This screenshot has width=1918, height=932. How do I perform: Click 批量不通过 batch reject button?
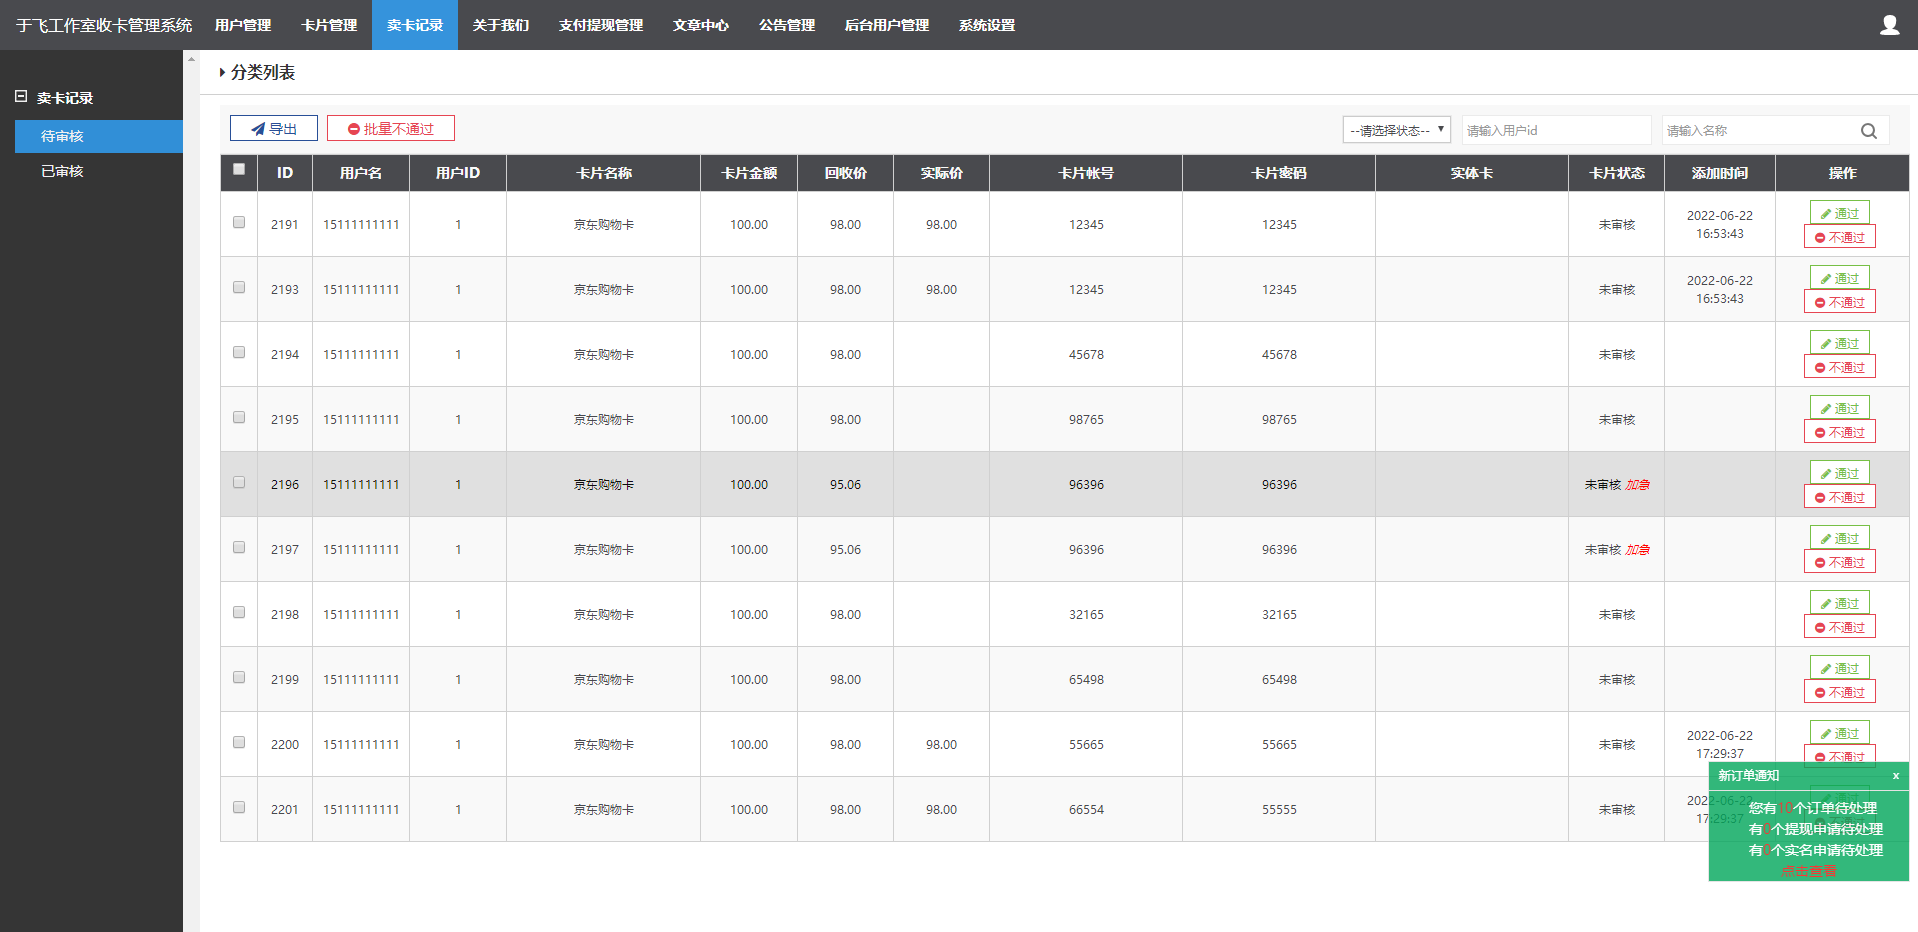pos(391,129)
